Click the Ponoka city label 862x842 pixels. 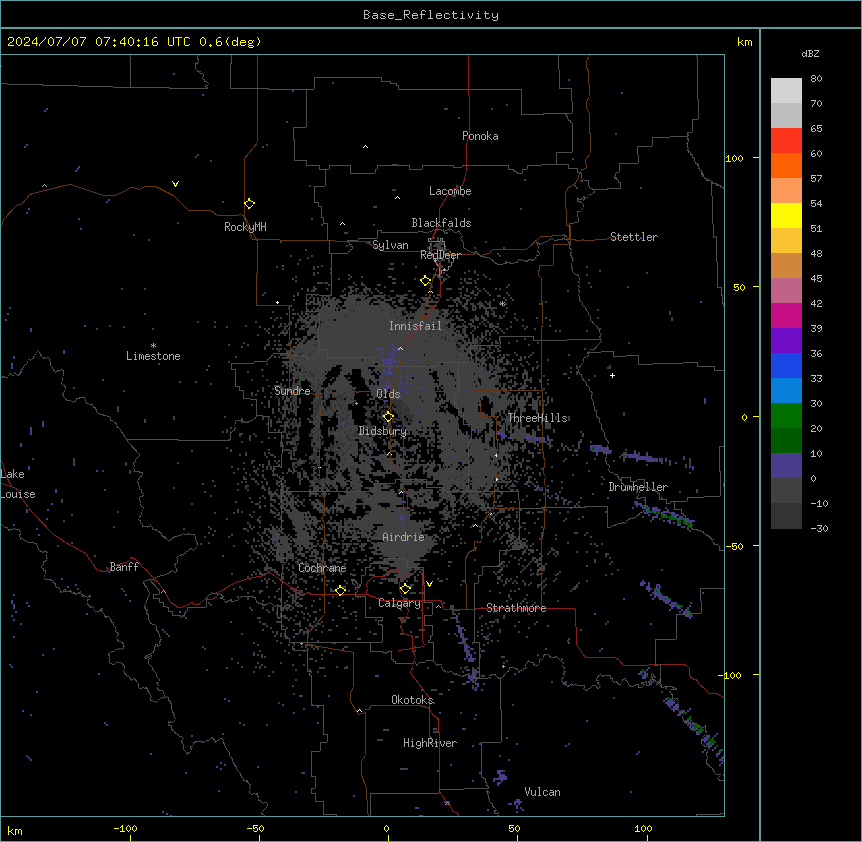[480, 136]
